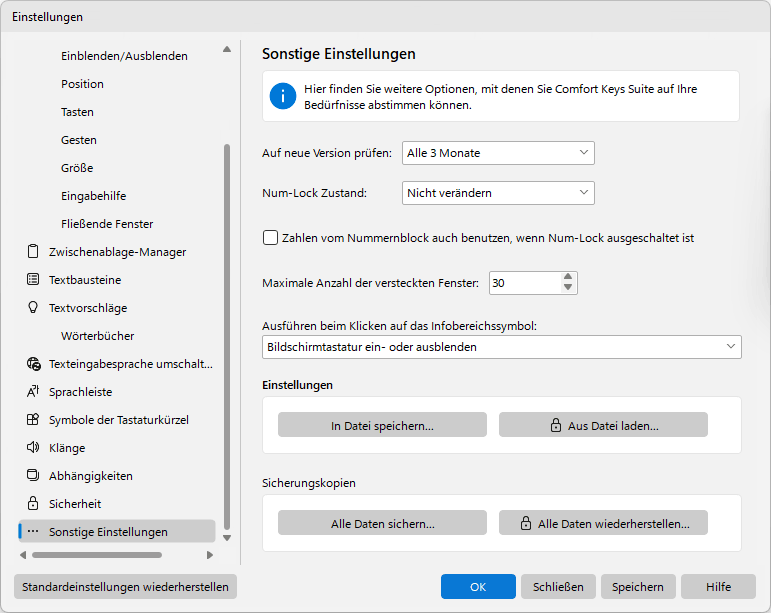Go to the Größe settings page
The image size is (771, 613).
(77, 168)
